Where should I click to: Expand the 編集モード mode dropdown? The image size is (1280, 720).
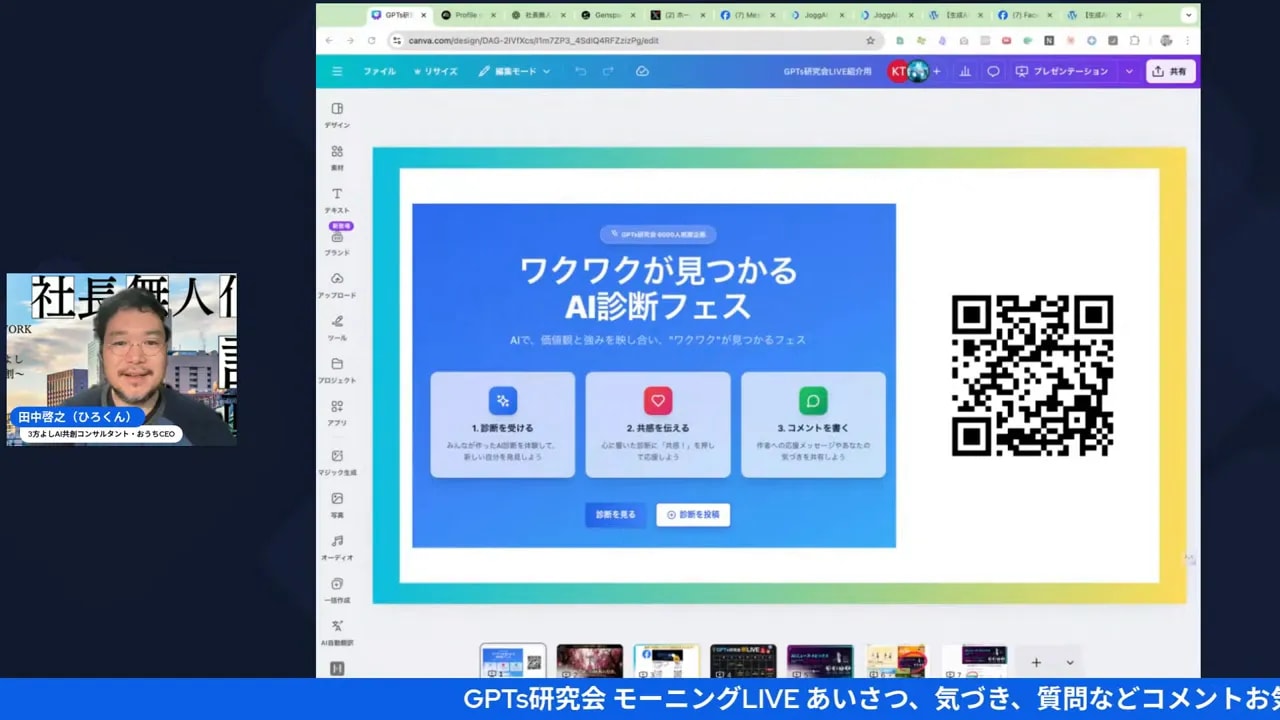513,71
